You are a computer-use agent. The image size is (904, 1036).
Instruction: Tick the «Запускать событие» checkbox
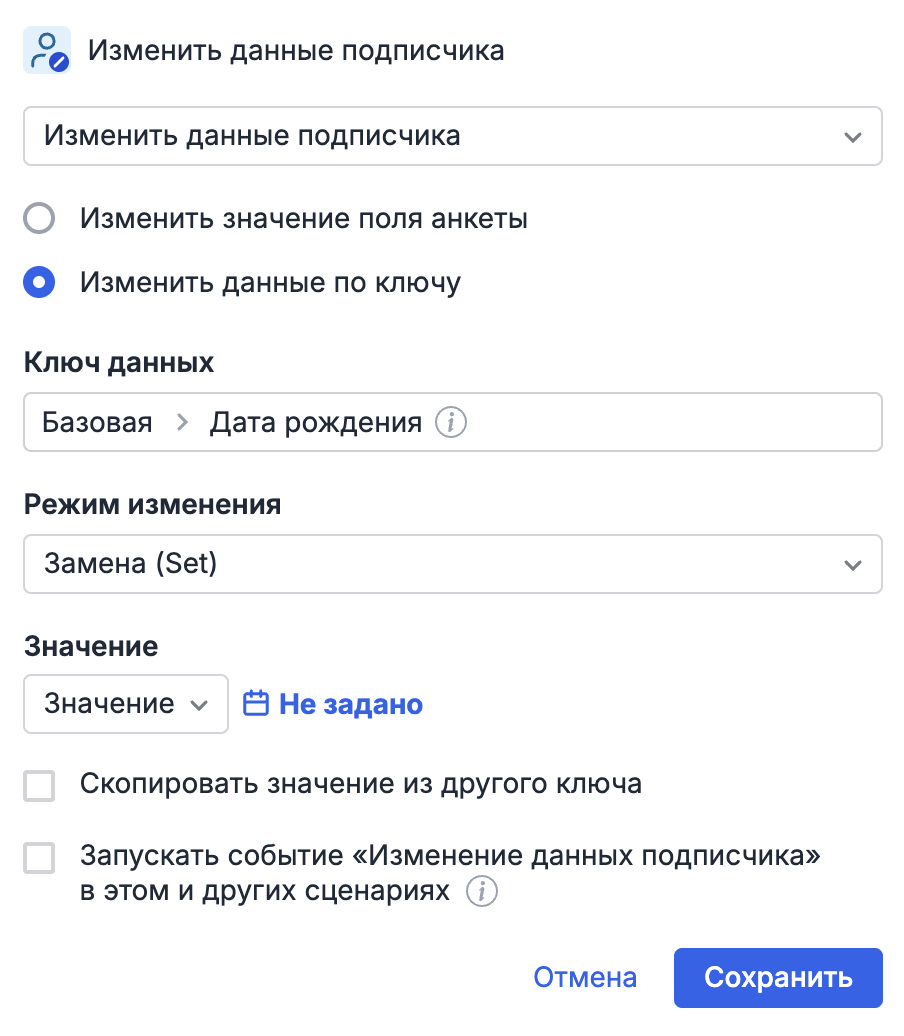click(x=39, y=858)
